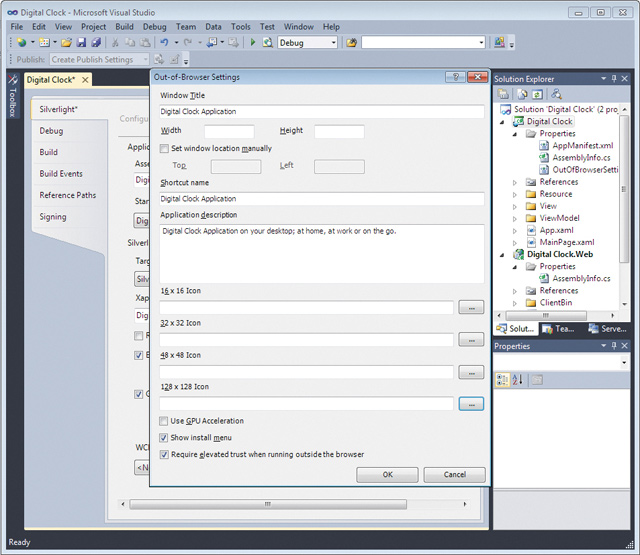Viewport: 640px width, 555px height.
Task: Open the Project menu
Action: 93,27
